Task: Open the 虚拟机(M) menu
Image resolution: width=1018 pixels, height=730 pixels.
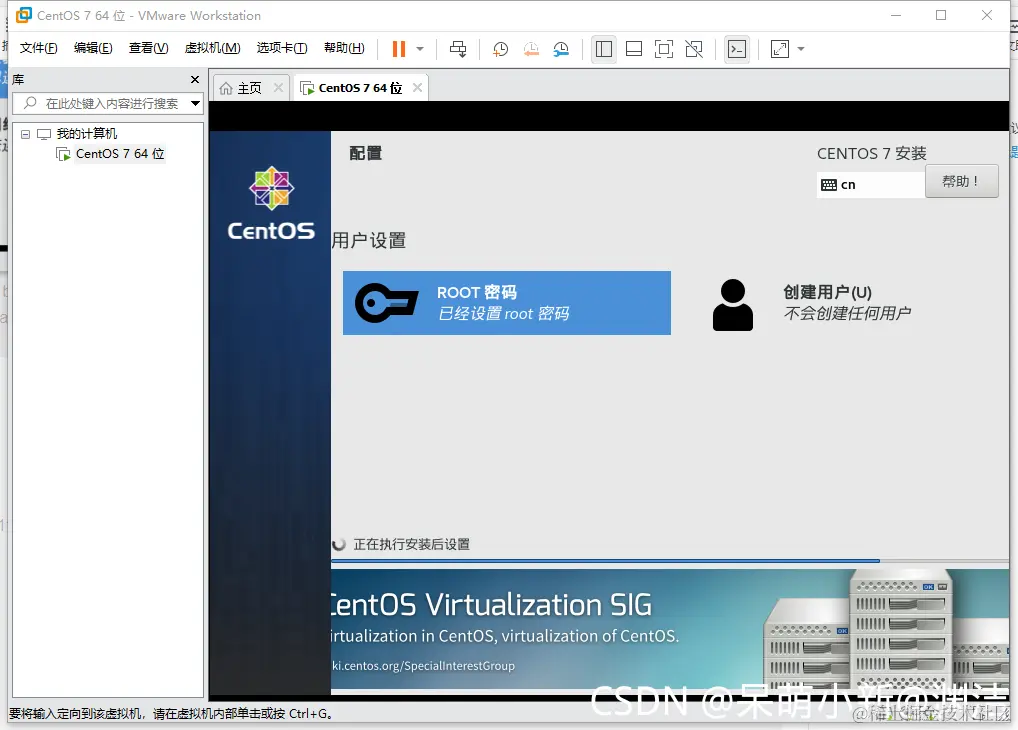Action: tap(212, 48)
